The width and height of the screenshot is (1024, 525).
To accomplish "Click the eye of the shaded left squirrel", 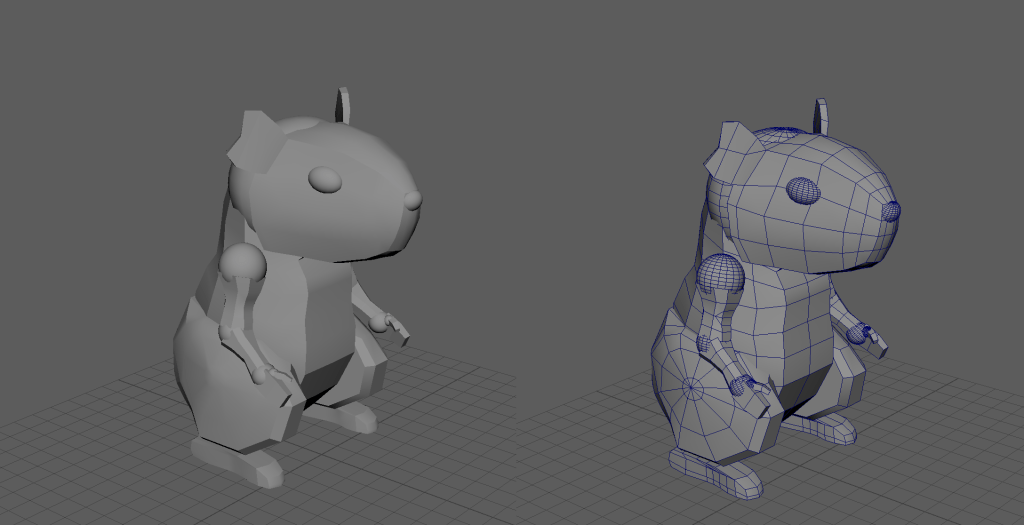I will [325, 179].
